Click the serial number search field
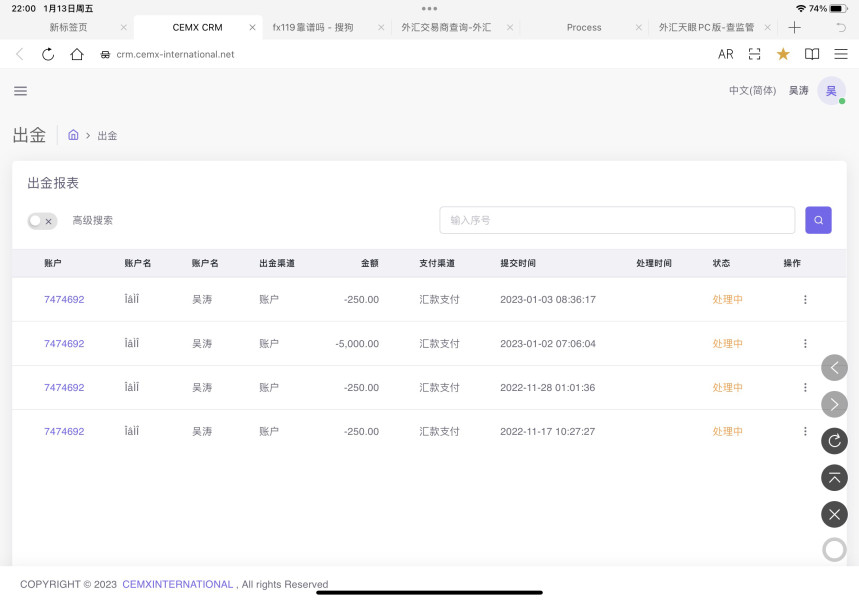The width and height of the screenshot is (859, 600). pos(617,220)
